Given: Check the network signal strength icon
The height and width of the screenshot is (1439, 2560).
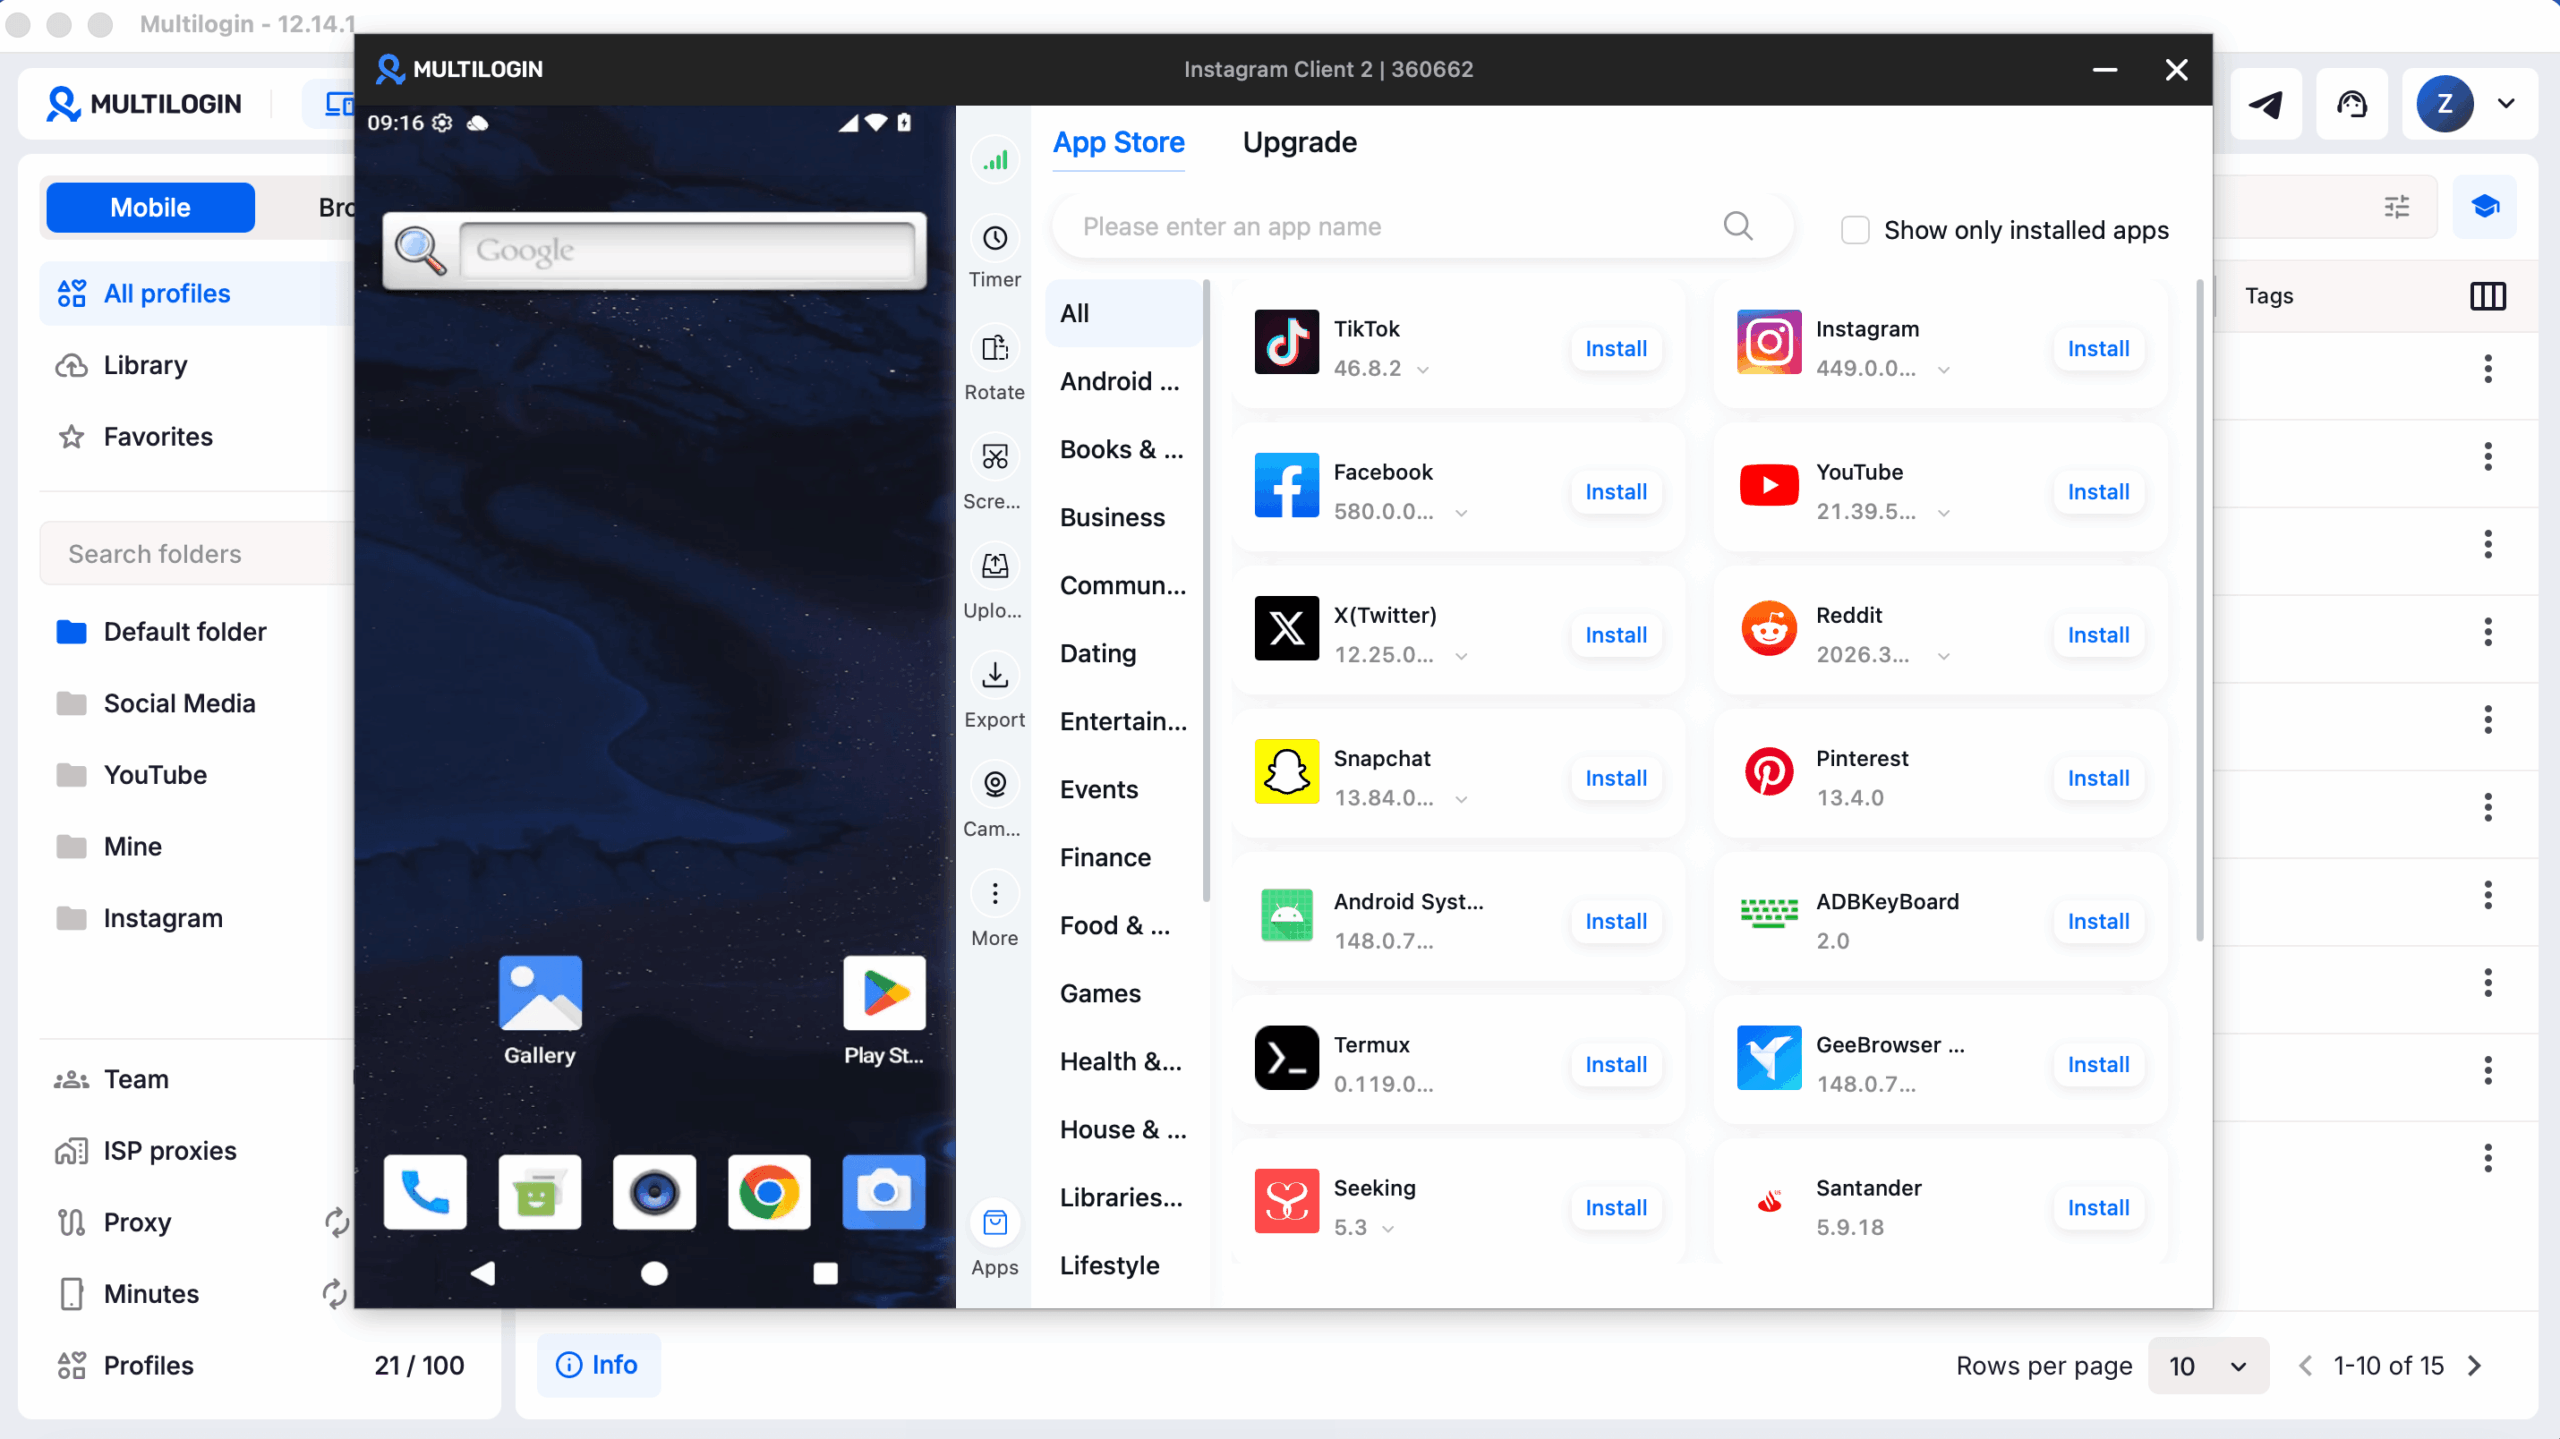Looking at the screenshot, I should coord(994,160).
